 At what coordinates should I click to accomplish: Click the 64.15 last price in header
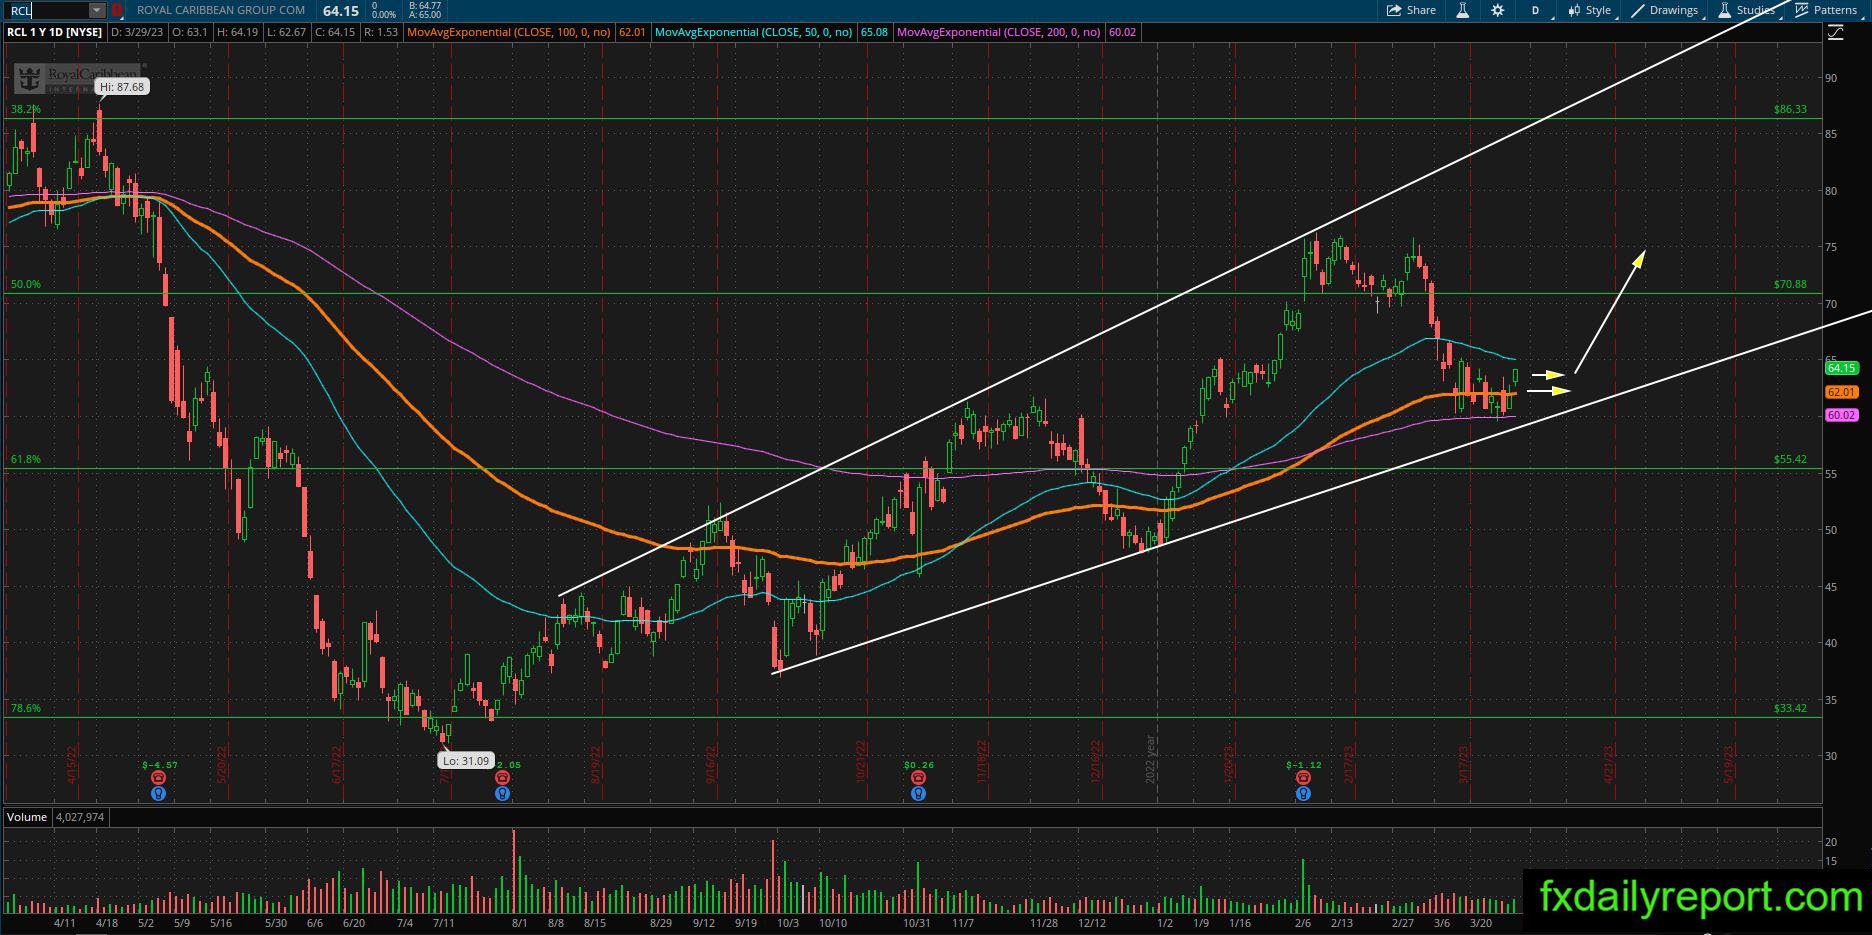(341, 10)
